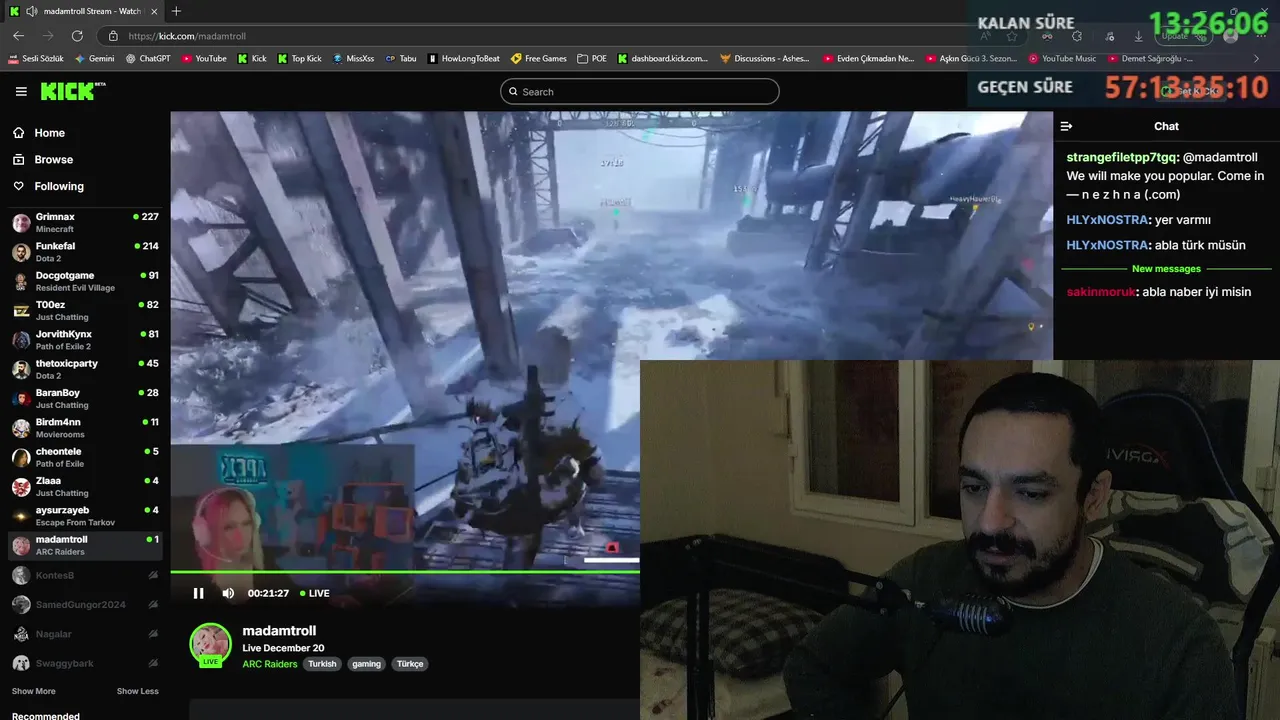Open BaranBoy channel in sidebar
The width and height of the screenshot is (1280, 720).
pos(84,398)
